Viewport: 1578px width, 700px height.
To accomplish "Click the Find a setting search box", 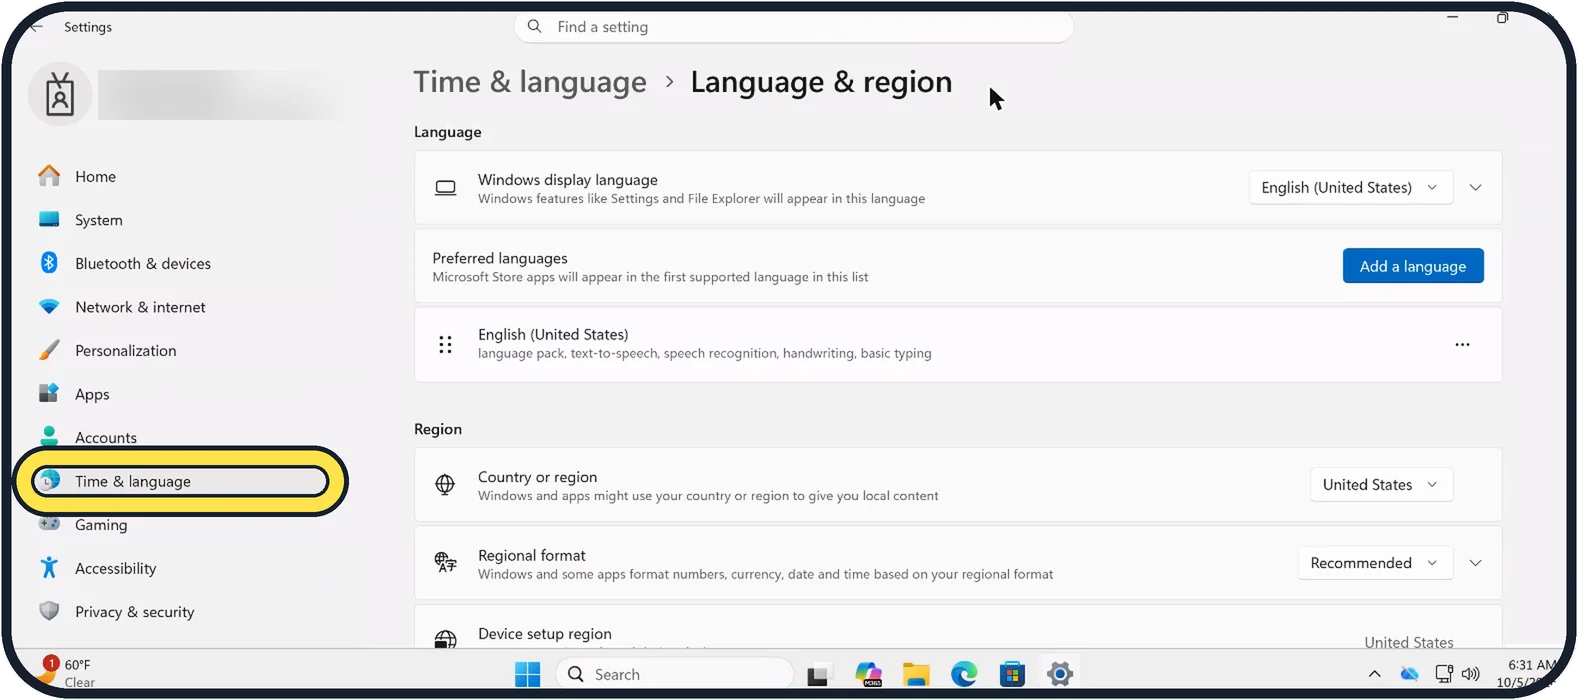I will (794, 27).
